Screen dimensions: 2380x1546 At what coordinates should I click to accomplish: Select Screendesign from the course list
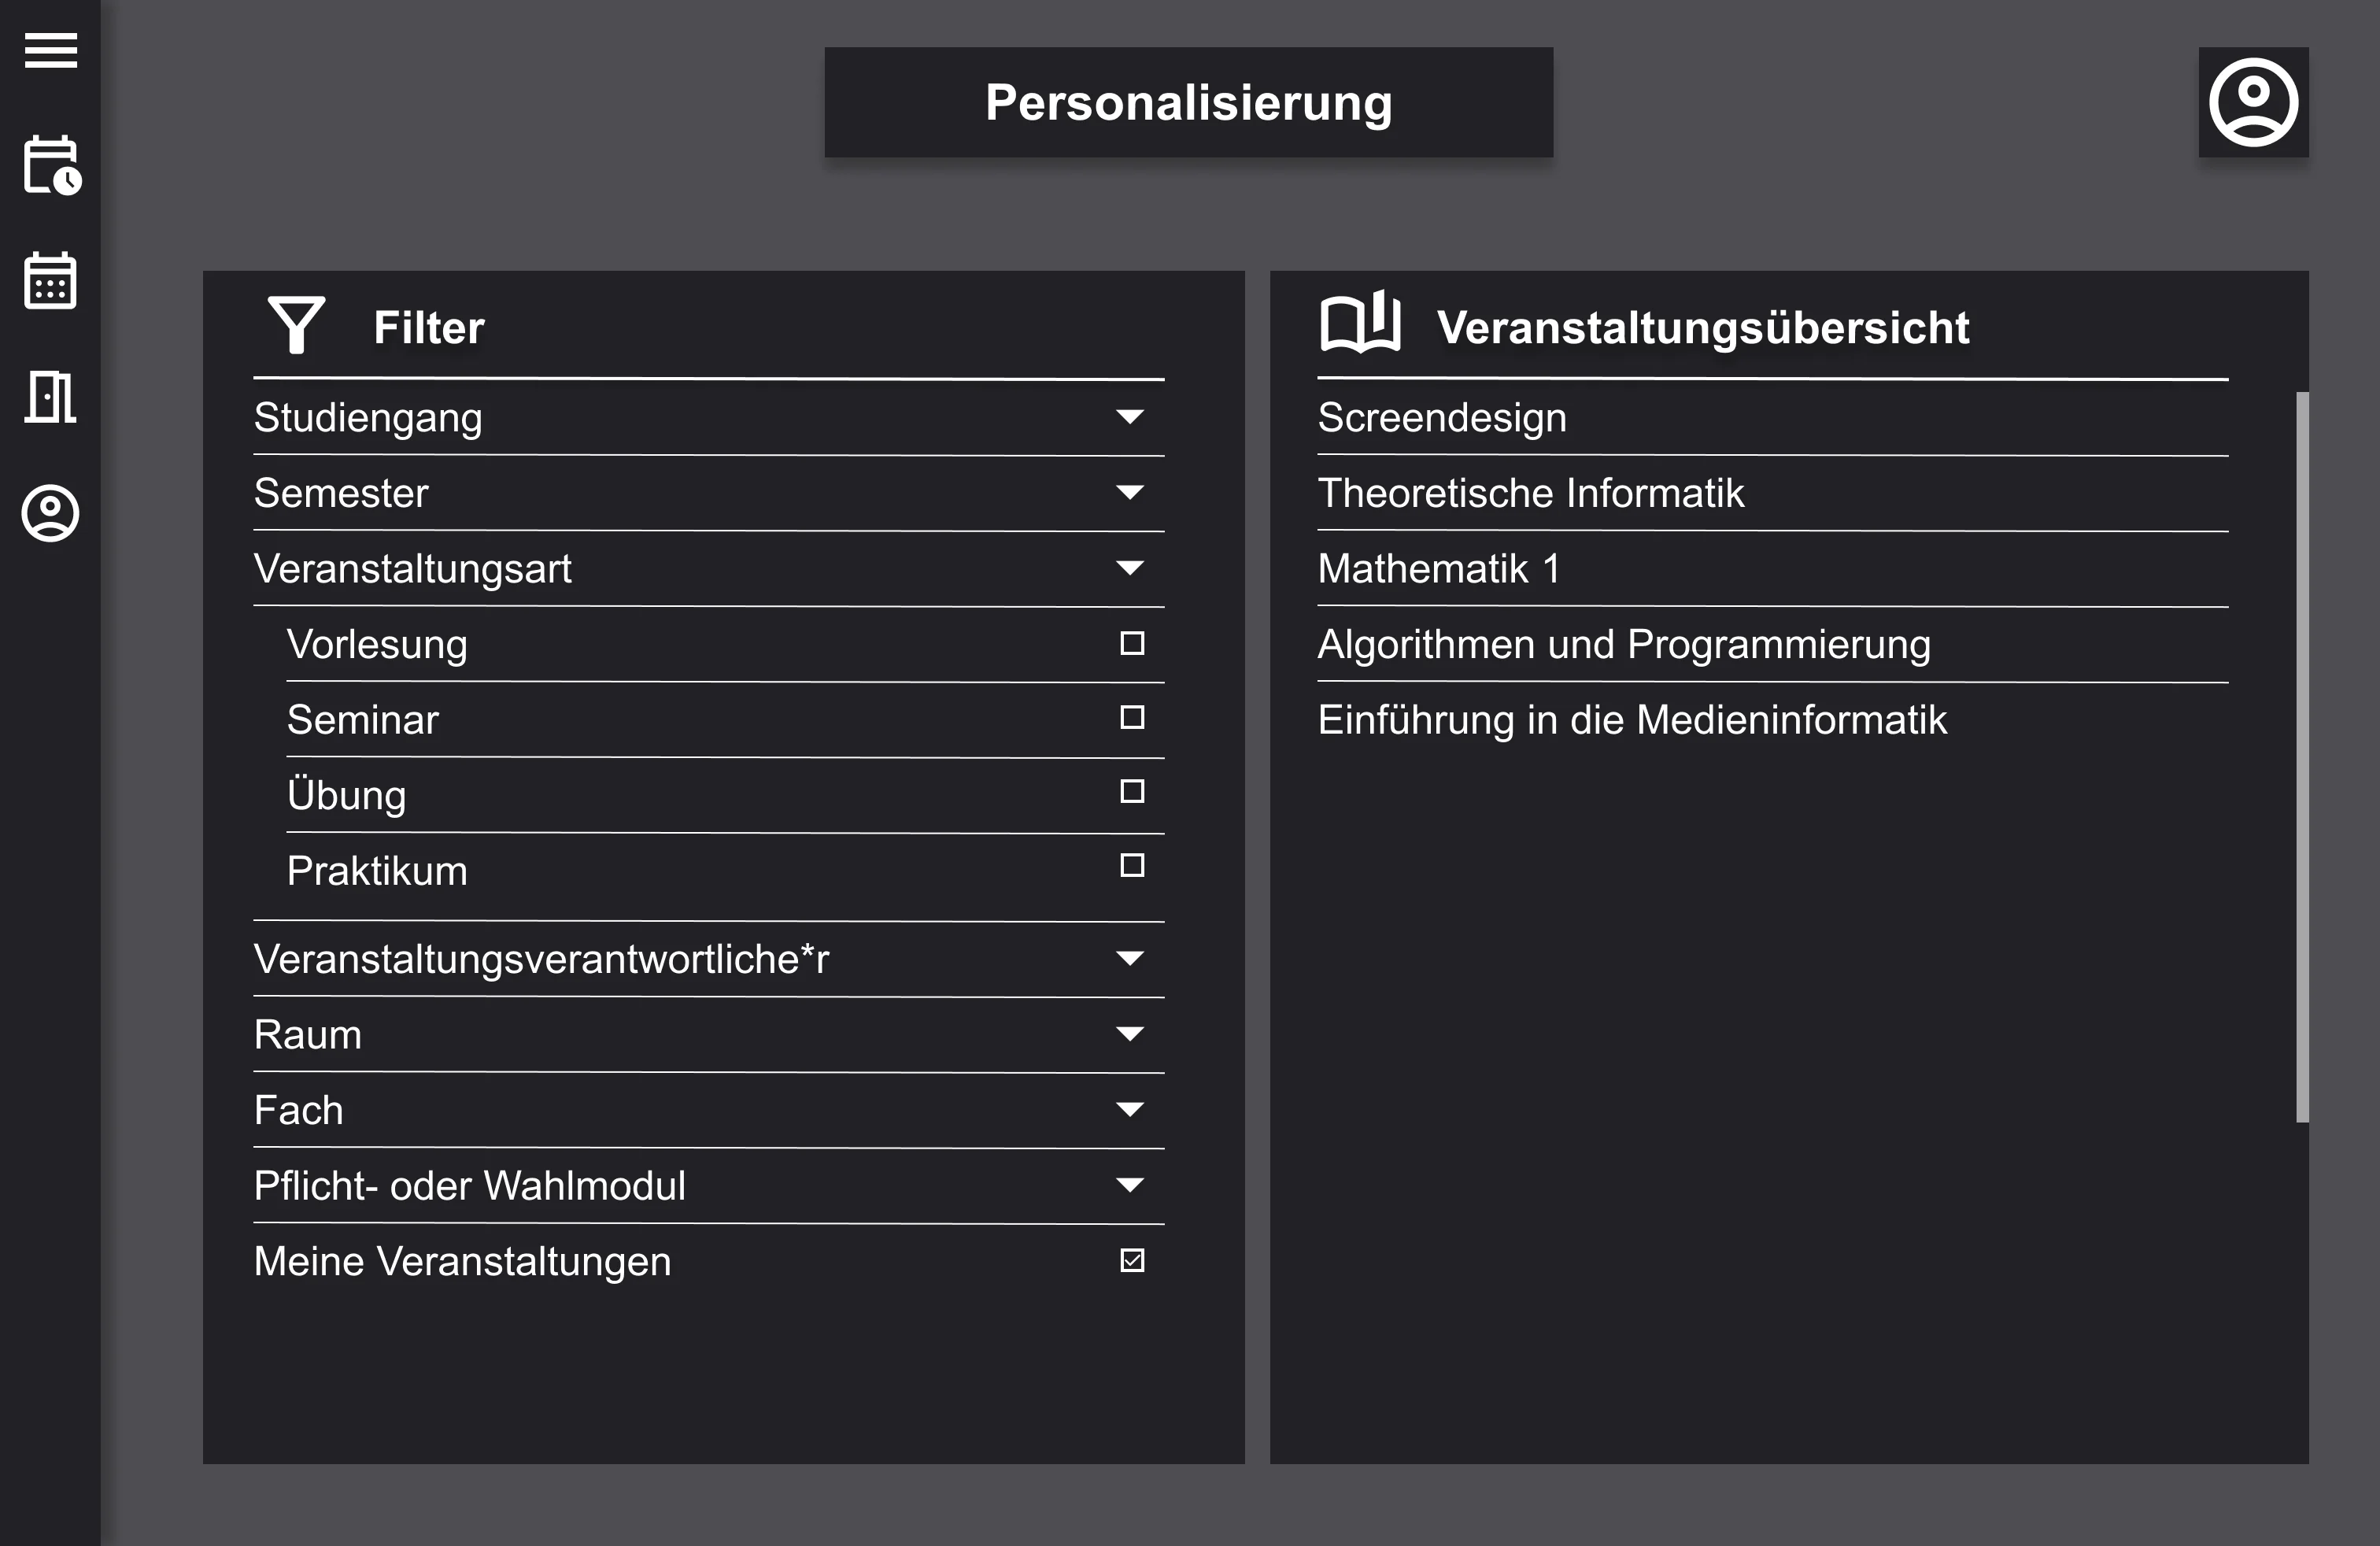click(x=1441, y=418)
